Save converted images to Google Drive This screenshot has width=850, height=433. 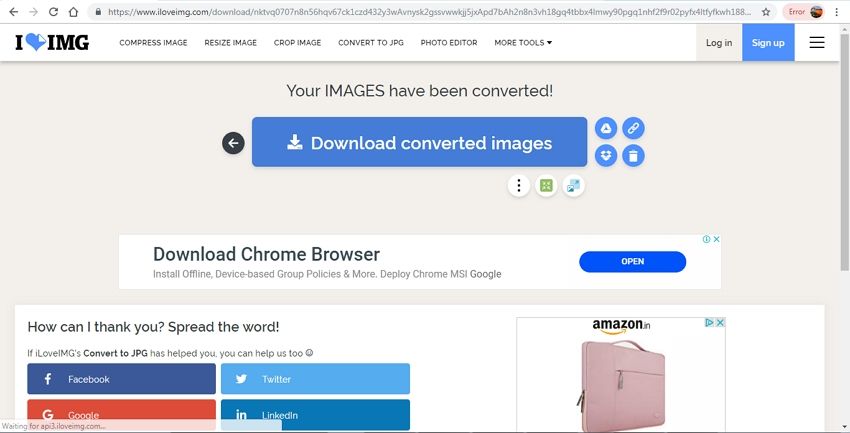point(606,128)
